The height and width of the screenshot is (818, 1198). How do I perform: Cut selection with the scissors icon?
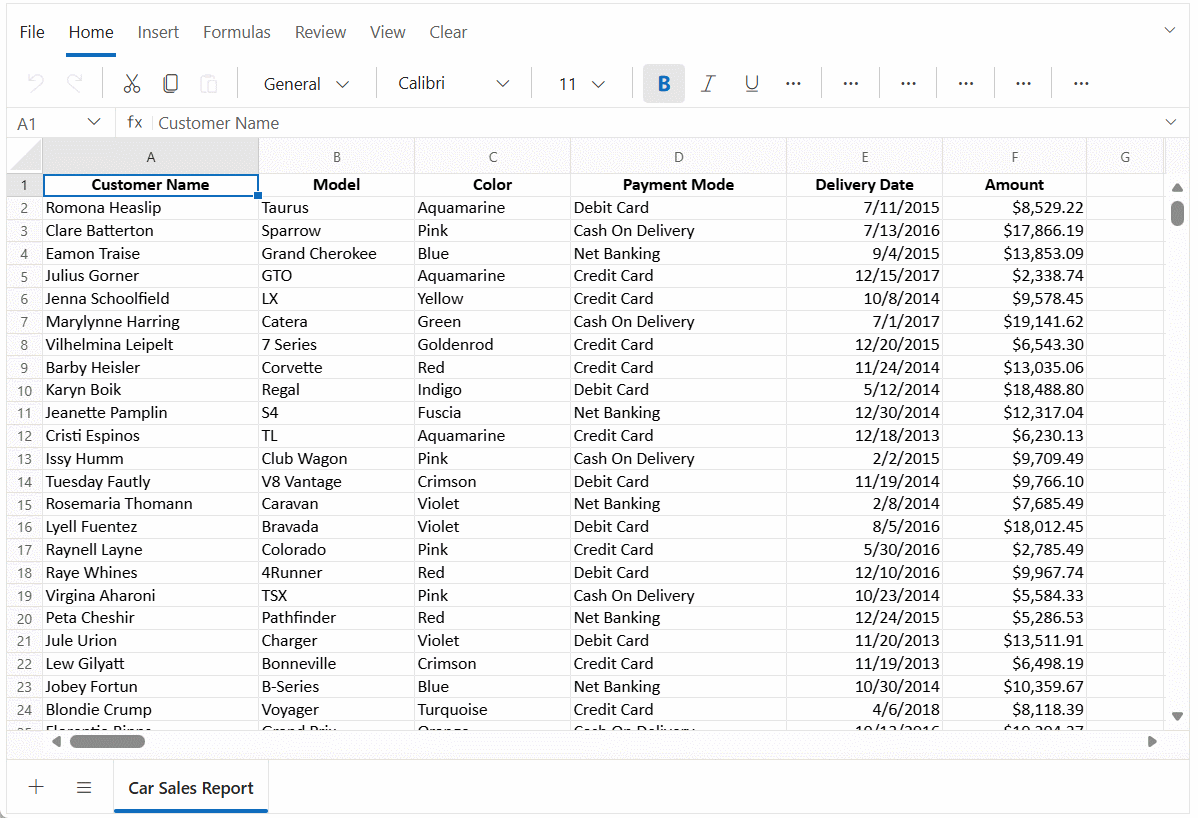(x=131, y=83)
